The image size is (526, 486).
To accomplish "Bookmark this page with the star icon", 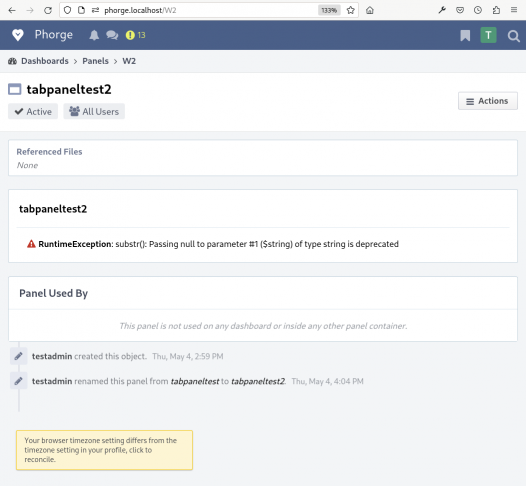I will tap(351, 10).
